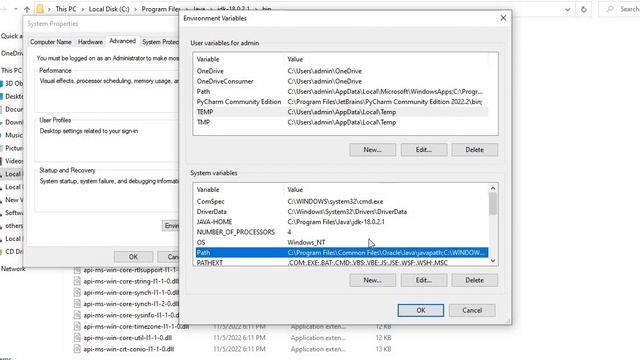Select OneDrive user variable row
Viewport: 640px width, 360px height.
(342, 71)
